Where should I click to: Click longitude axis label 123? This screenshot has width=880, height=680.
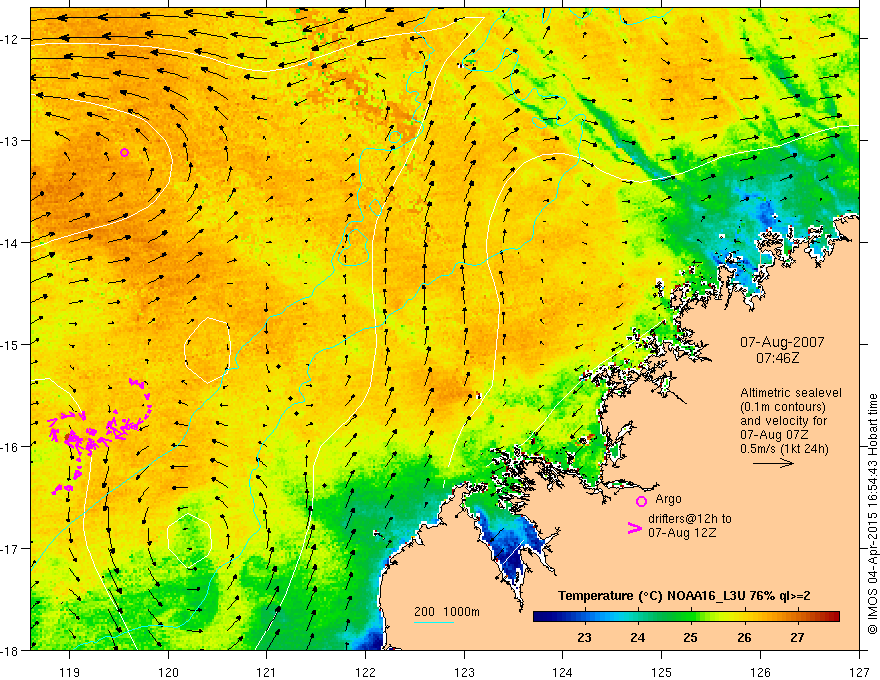[x=464, y=672]
